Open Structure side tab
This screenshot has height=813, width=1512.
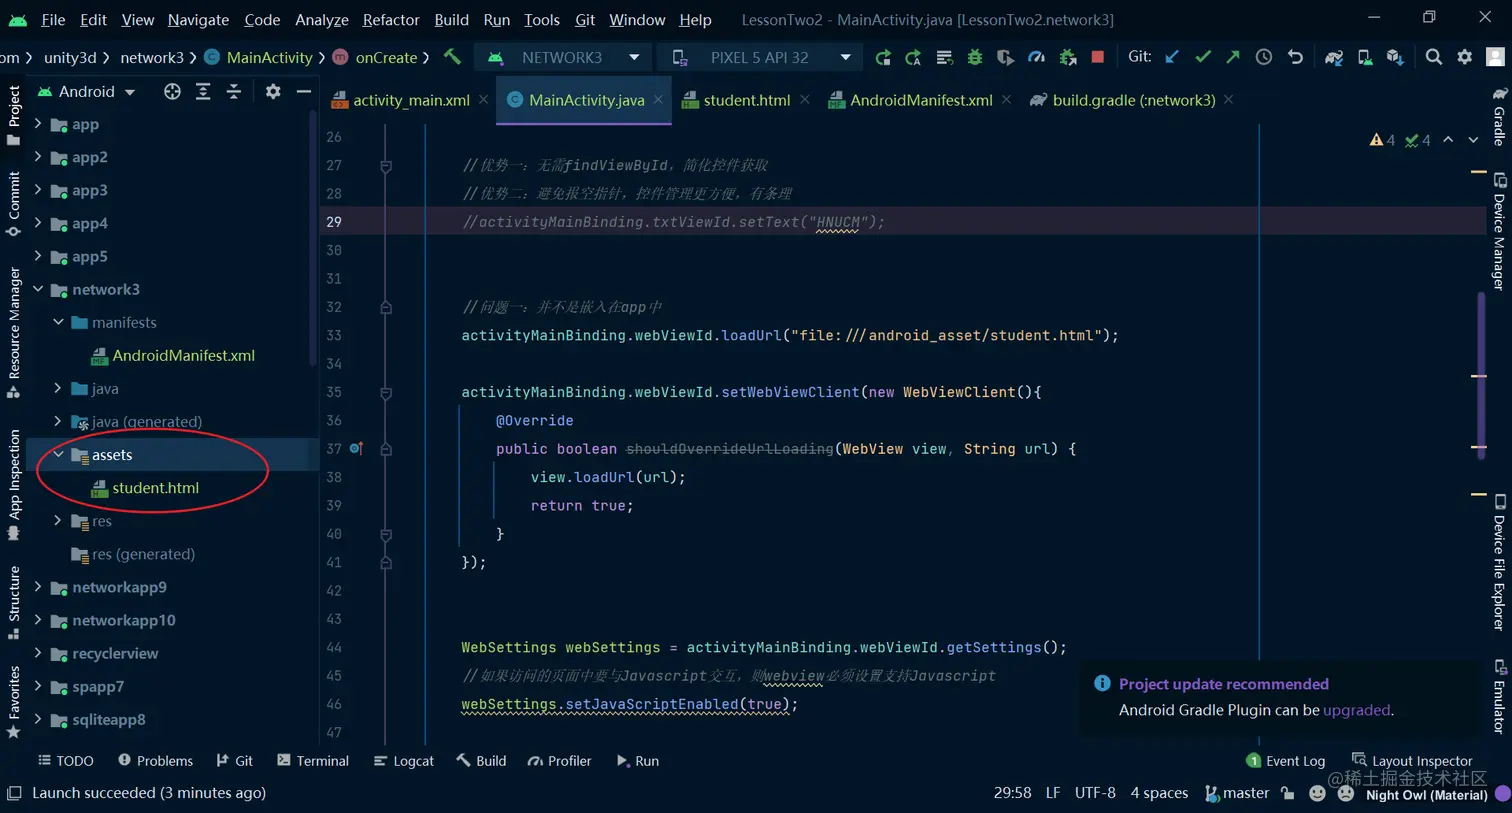click(14, 603)
